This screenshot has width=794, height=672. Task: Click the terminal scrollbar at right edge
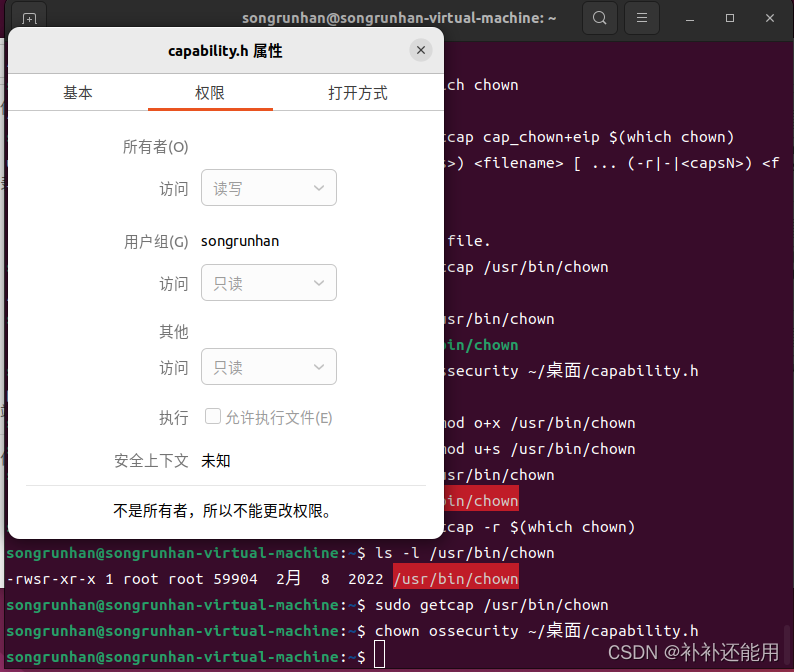coord(788,647)
